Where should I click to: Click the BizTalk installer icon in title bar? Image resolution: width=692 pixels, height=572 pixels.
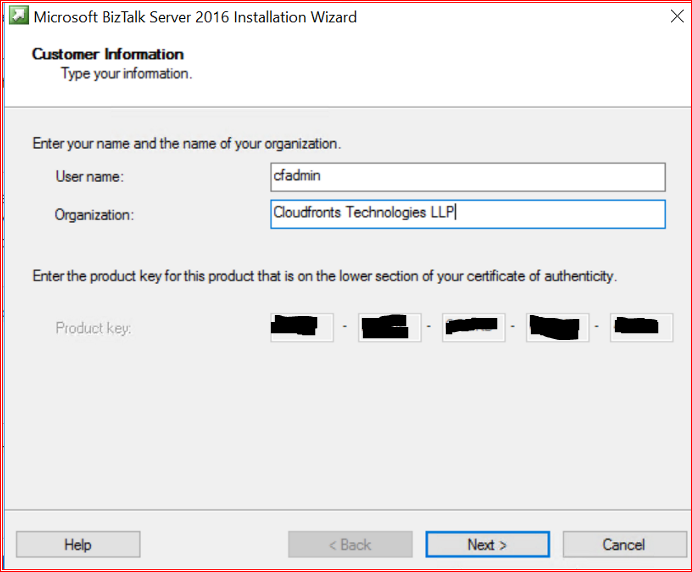pos(17,16)
